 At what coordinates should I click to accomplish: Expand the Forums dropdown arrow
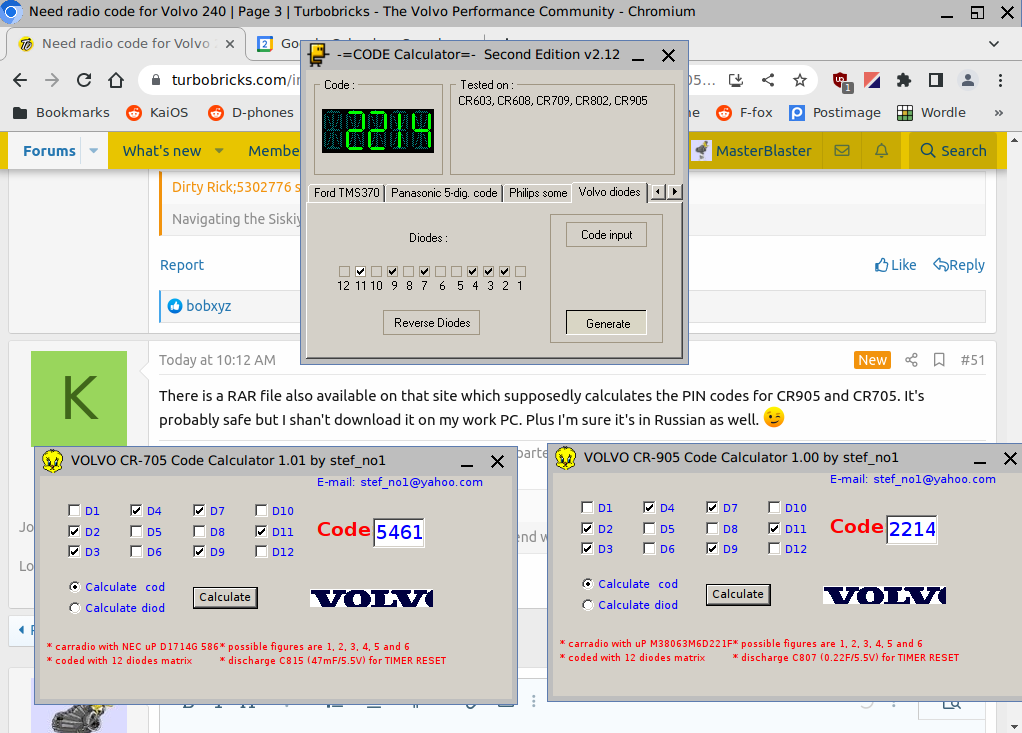coord(94,151)
